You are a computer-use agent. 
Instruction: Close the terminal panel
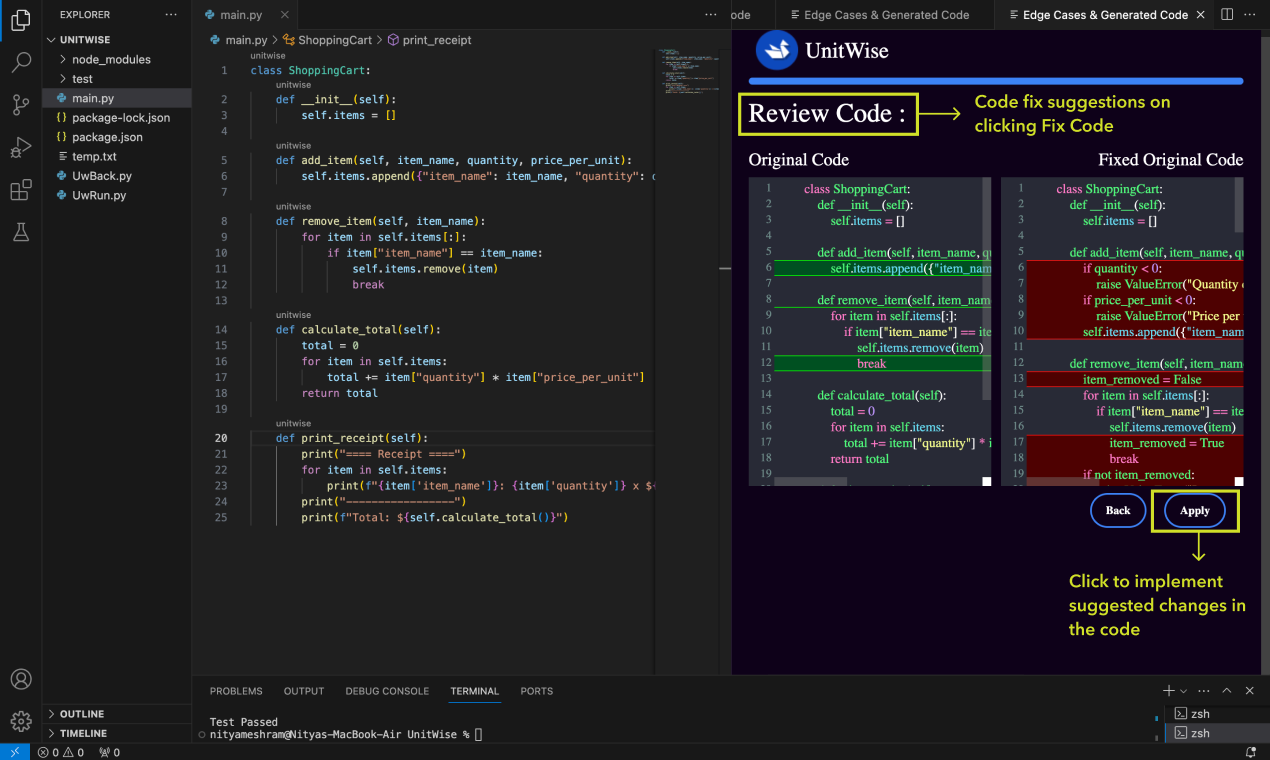[x=1249, y=691]
